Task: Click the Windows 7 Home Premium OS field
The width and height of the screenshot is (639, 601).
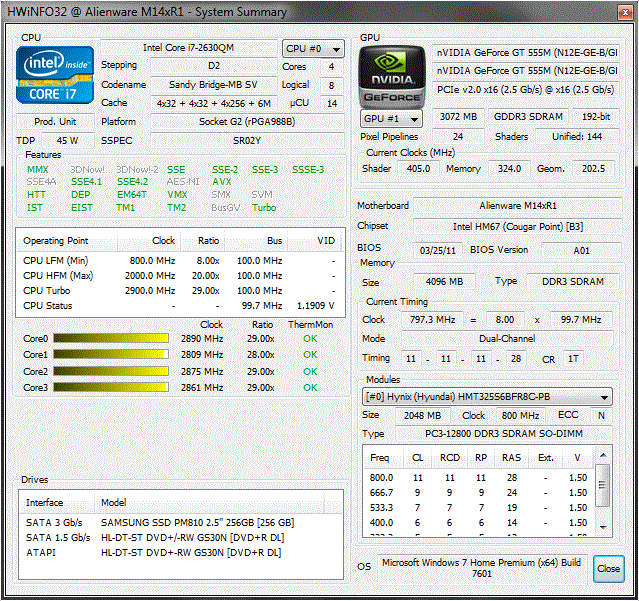Action: 482,568
